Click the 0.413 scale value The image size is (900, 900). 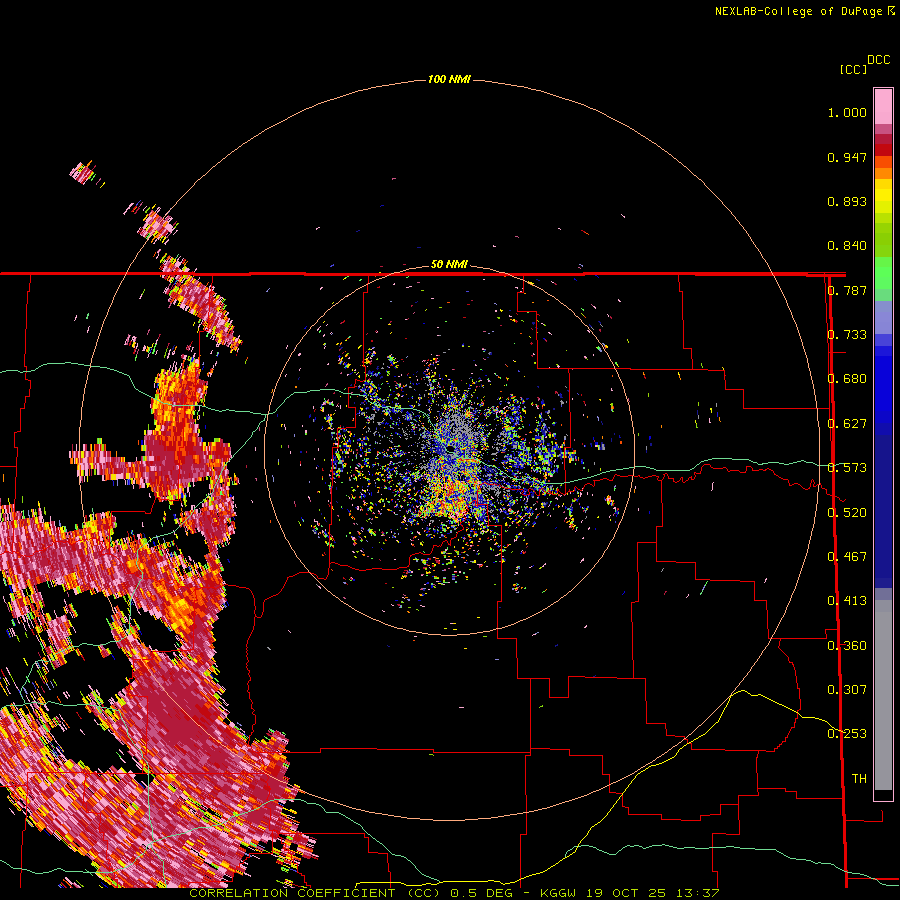point(847,601)
